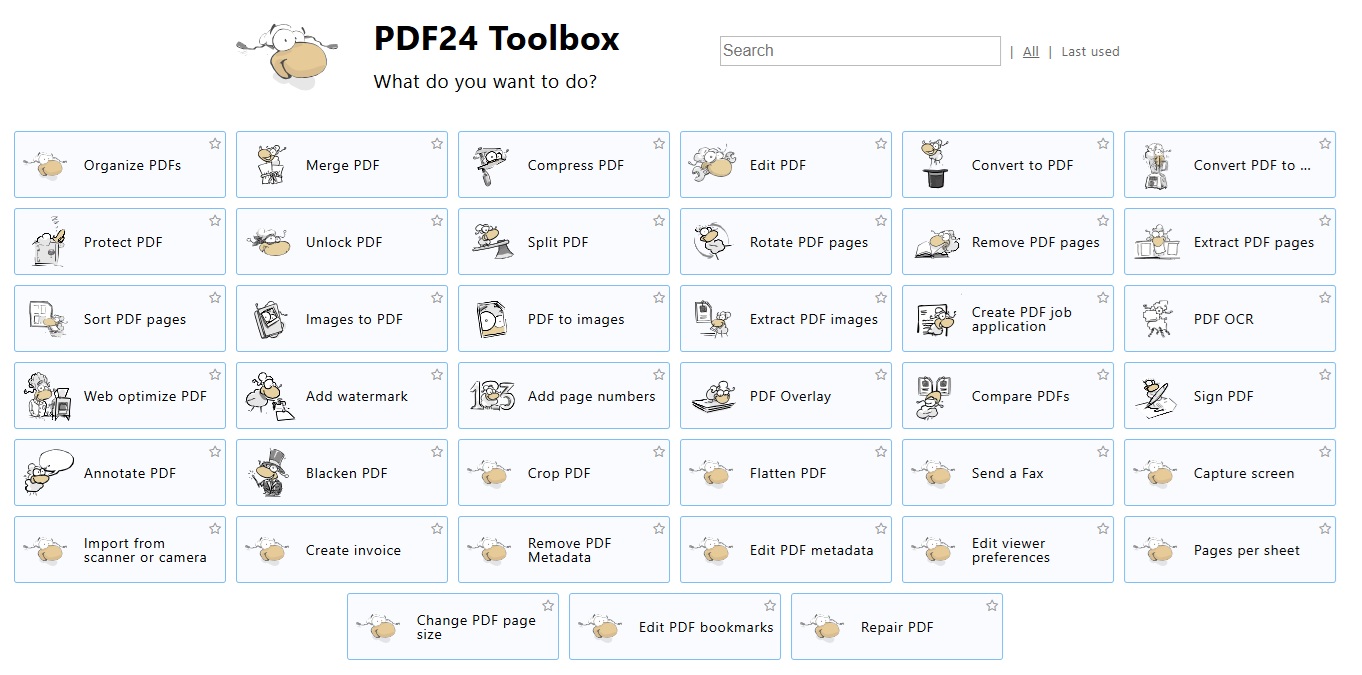
Task: Open the Rotate PDF pages tool
Action: (x=808, y=242)
